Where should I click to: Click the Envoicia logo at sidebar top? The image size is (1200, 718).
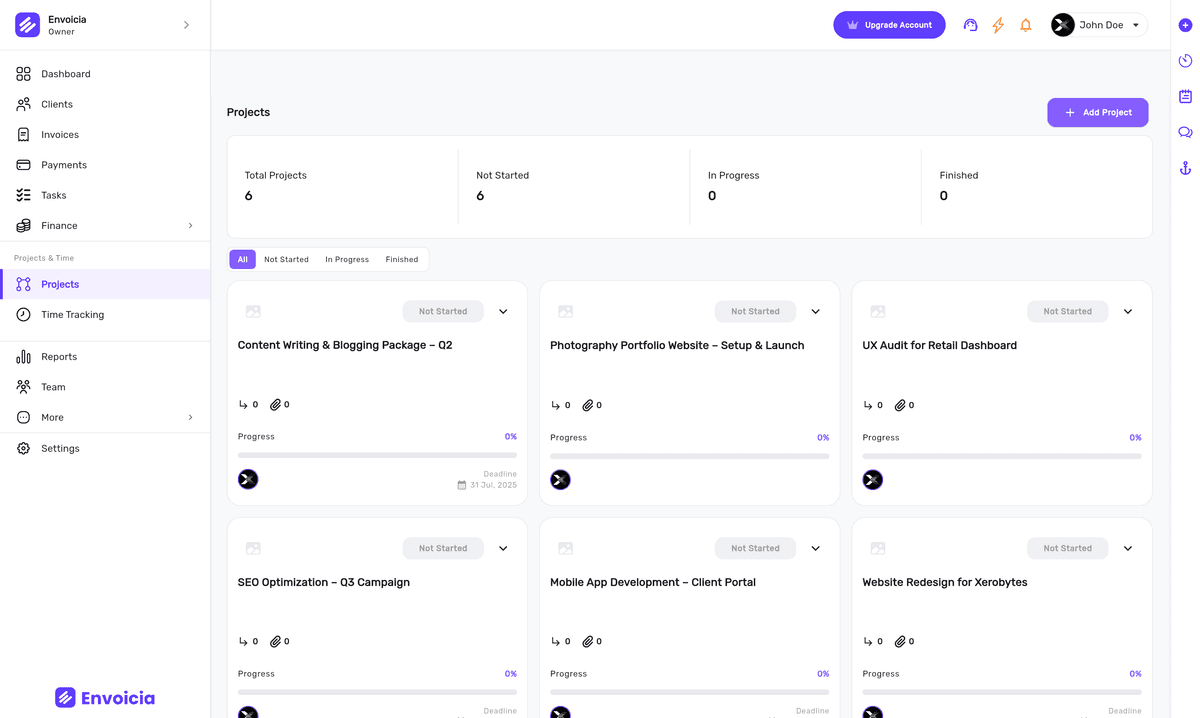click(x=27, y=23)
